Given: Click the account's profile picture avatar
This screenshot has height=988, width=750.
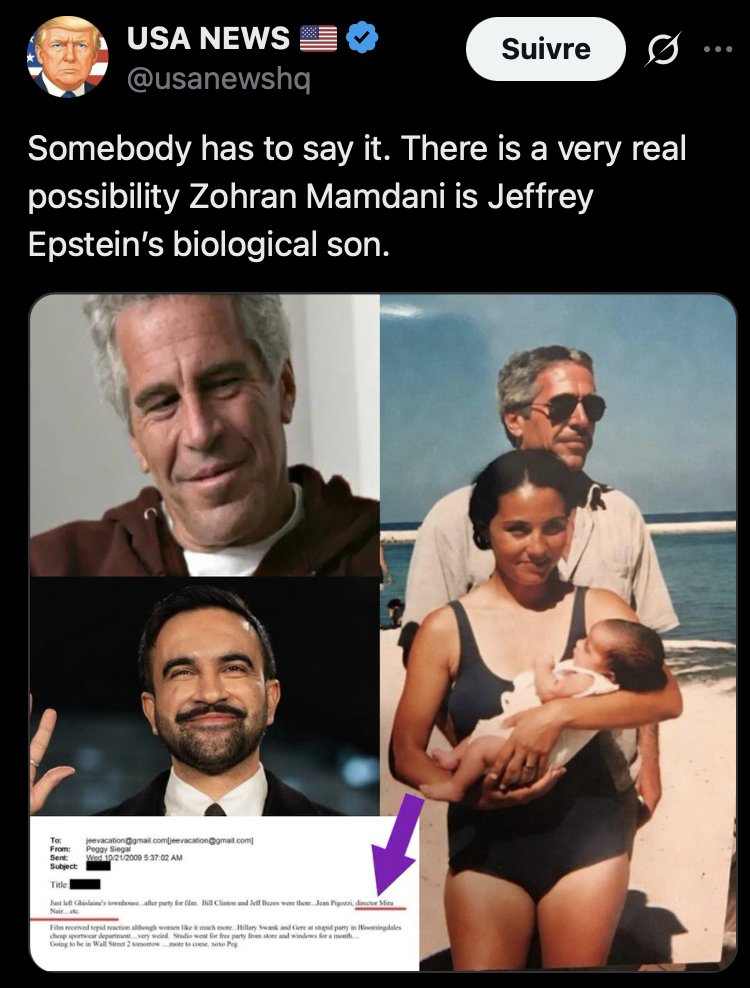Looking at the screenshot, I should (x=67, y=57).
